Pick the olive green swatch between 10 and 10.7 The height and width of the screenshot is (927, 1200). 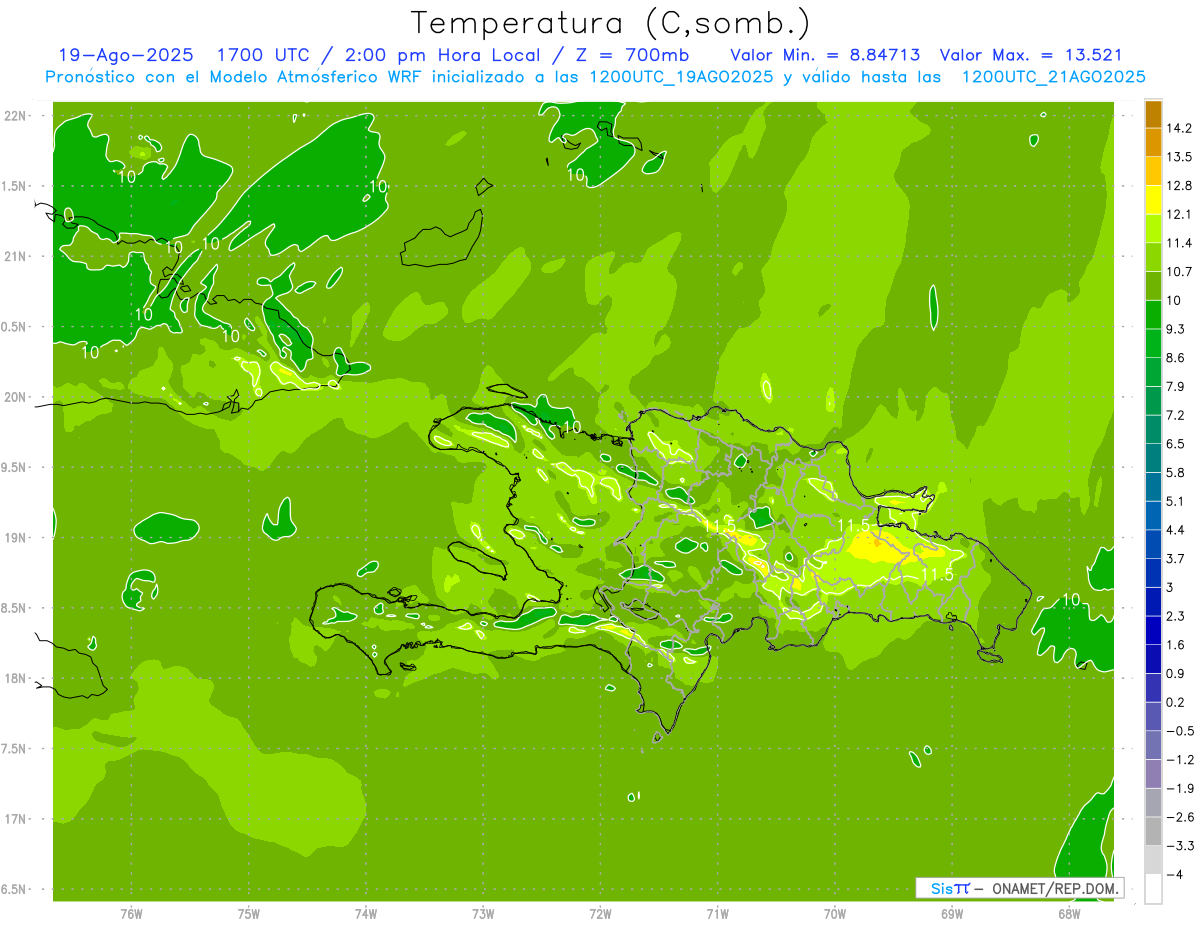(1153, 286)
